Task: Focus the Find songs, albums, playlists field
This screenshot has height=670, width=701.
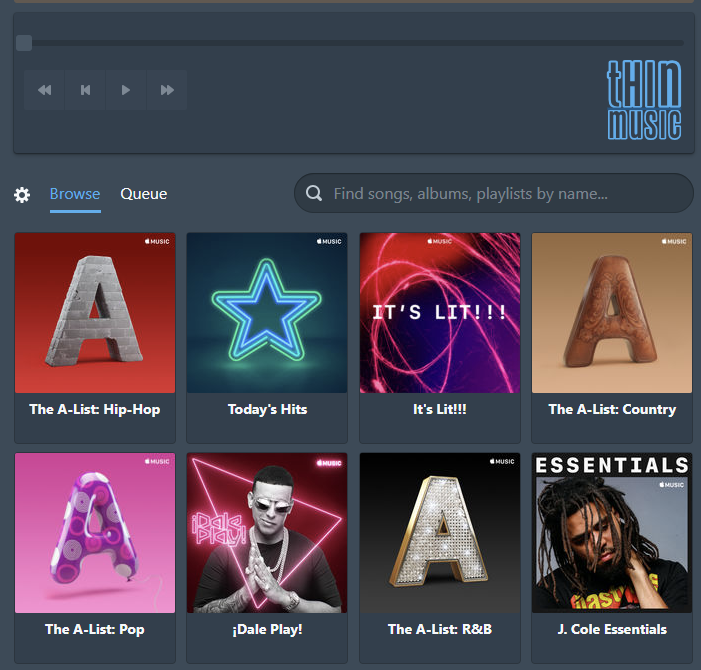Action: click(494, 193)
